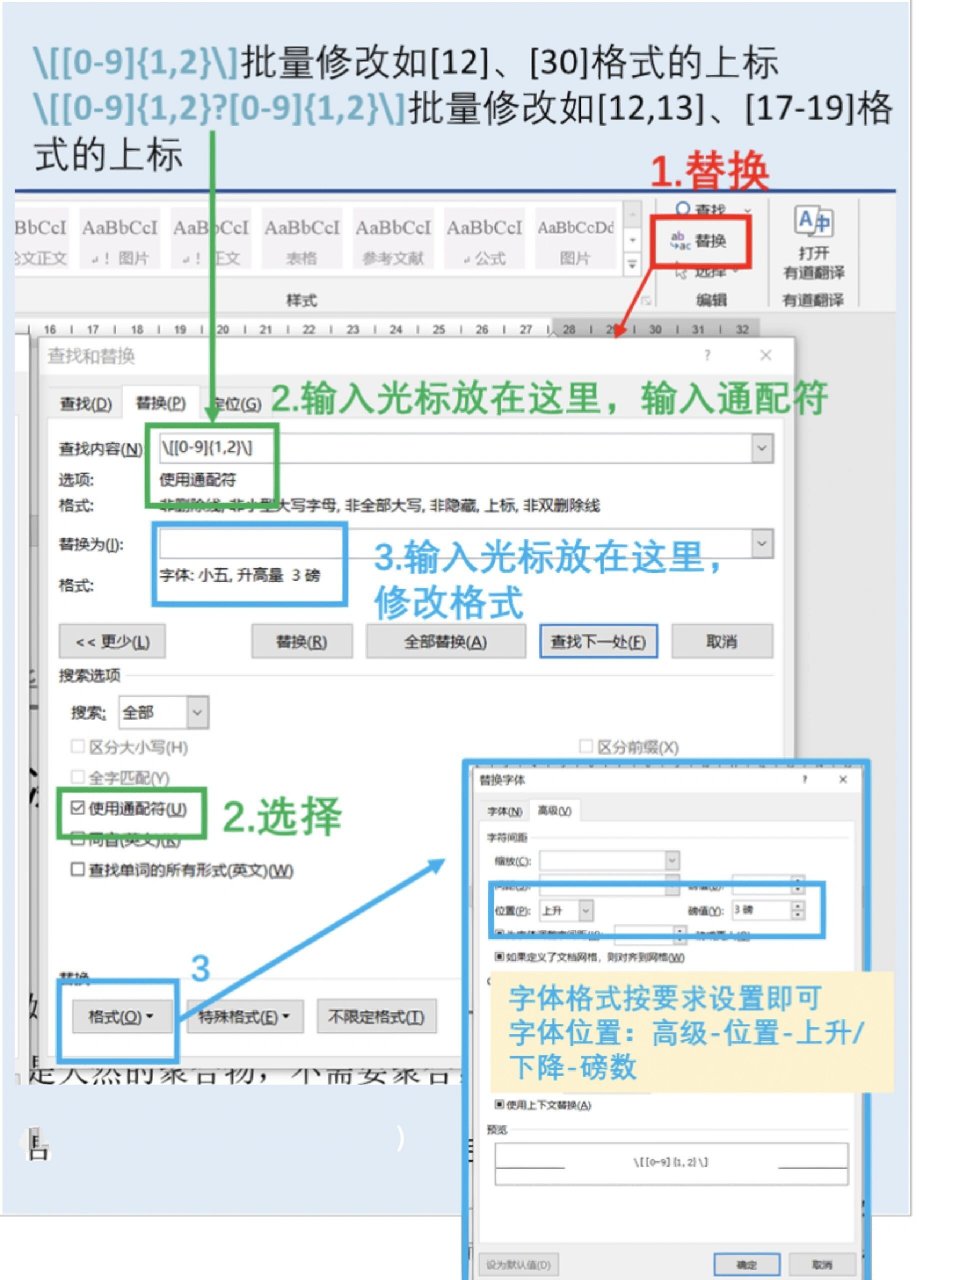
Task: Apply the 公式 style from the gallery
Action: 484,238
